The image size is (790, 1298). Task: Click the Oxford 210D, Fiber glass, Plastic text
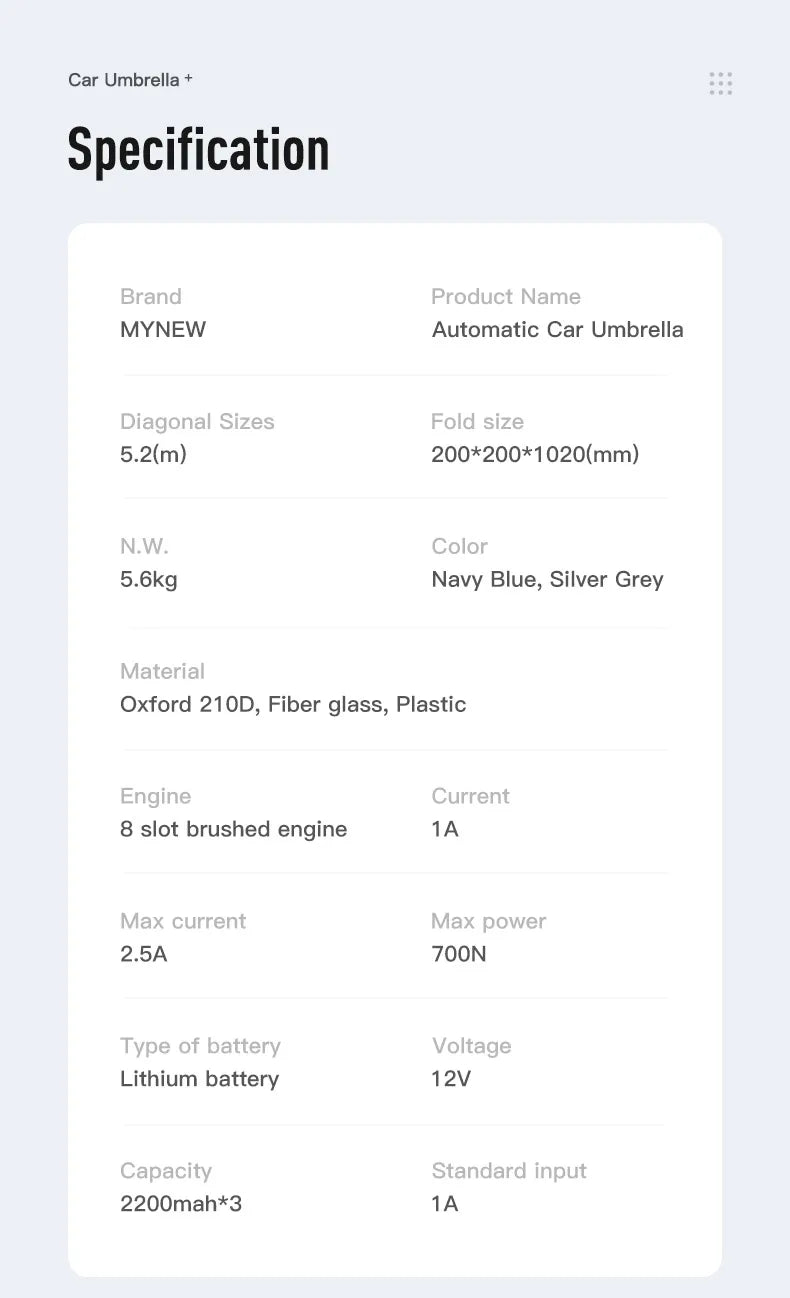coord(293,705)
